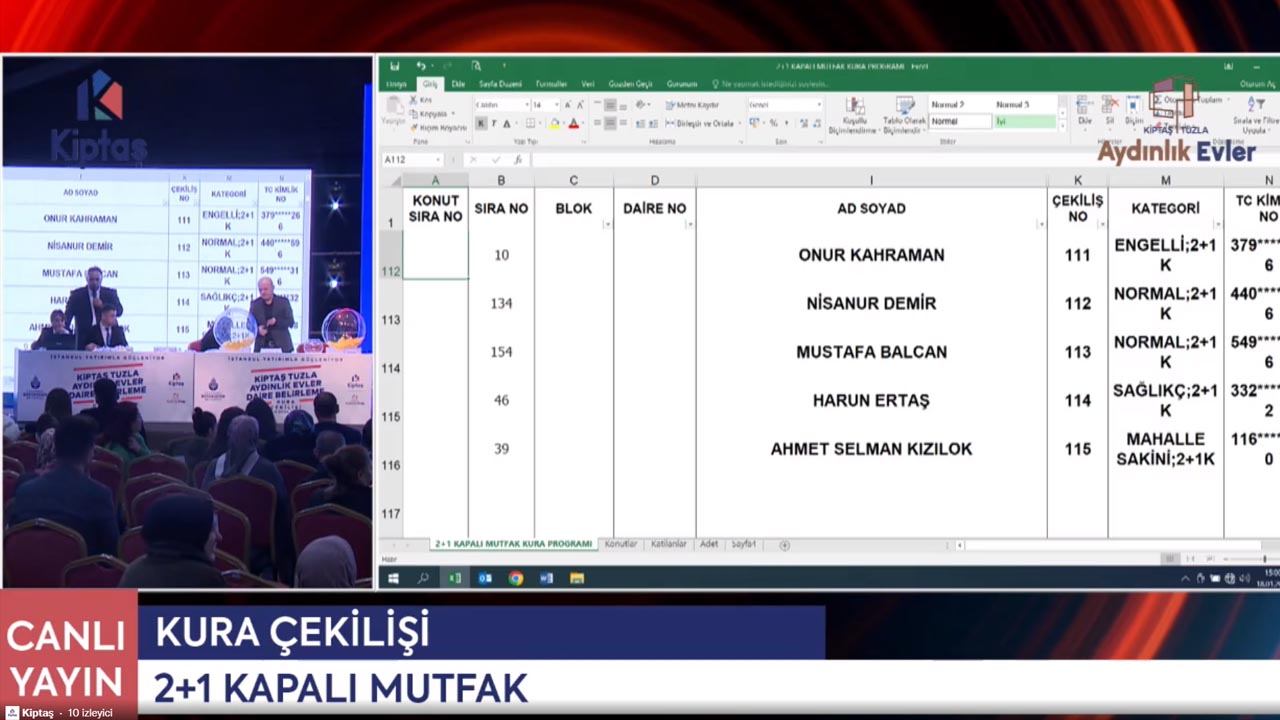Open the font color dropdown arrow

(x=582, y=123)
